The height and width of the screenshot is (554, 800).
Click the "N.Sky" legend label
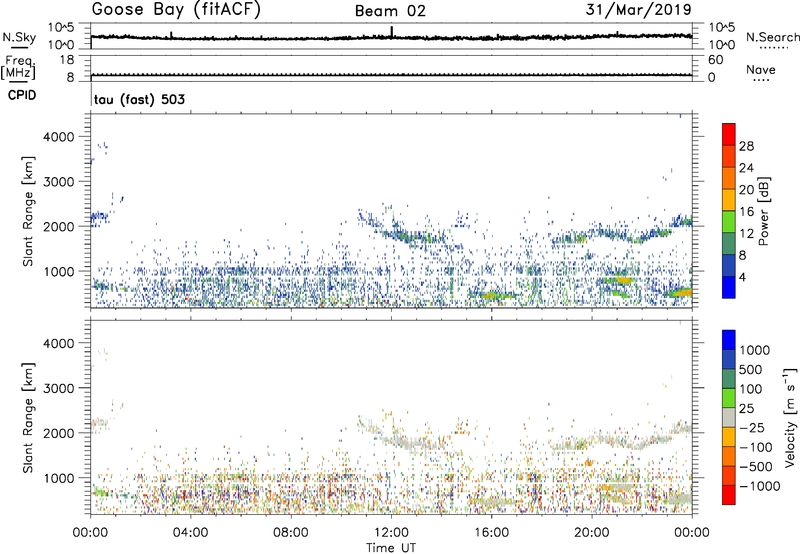[x=19, y=38]
